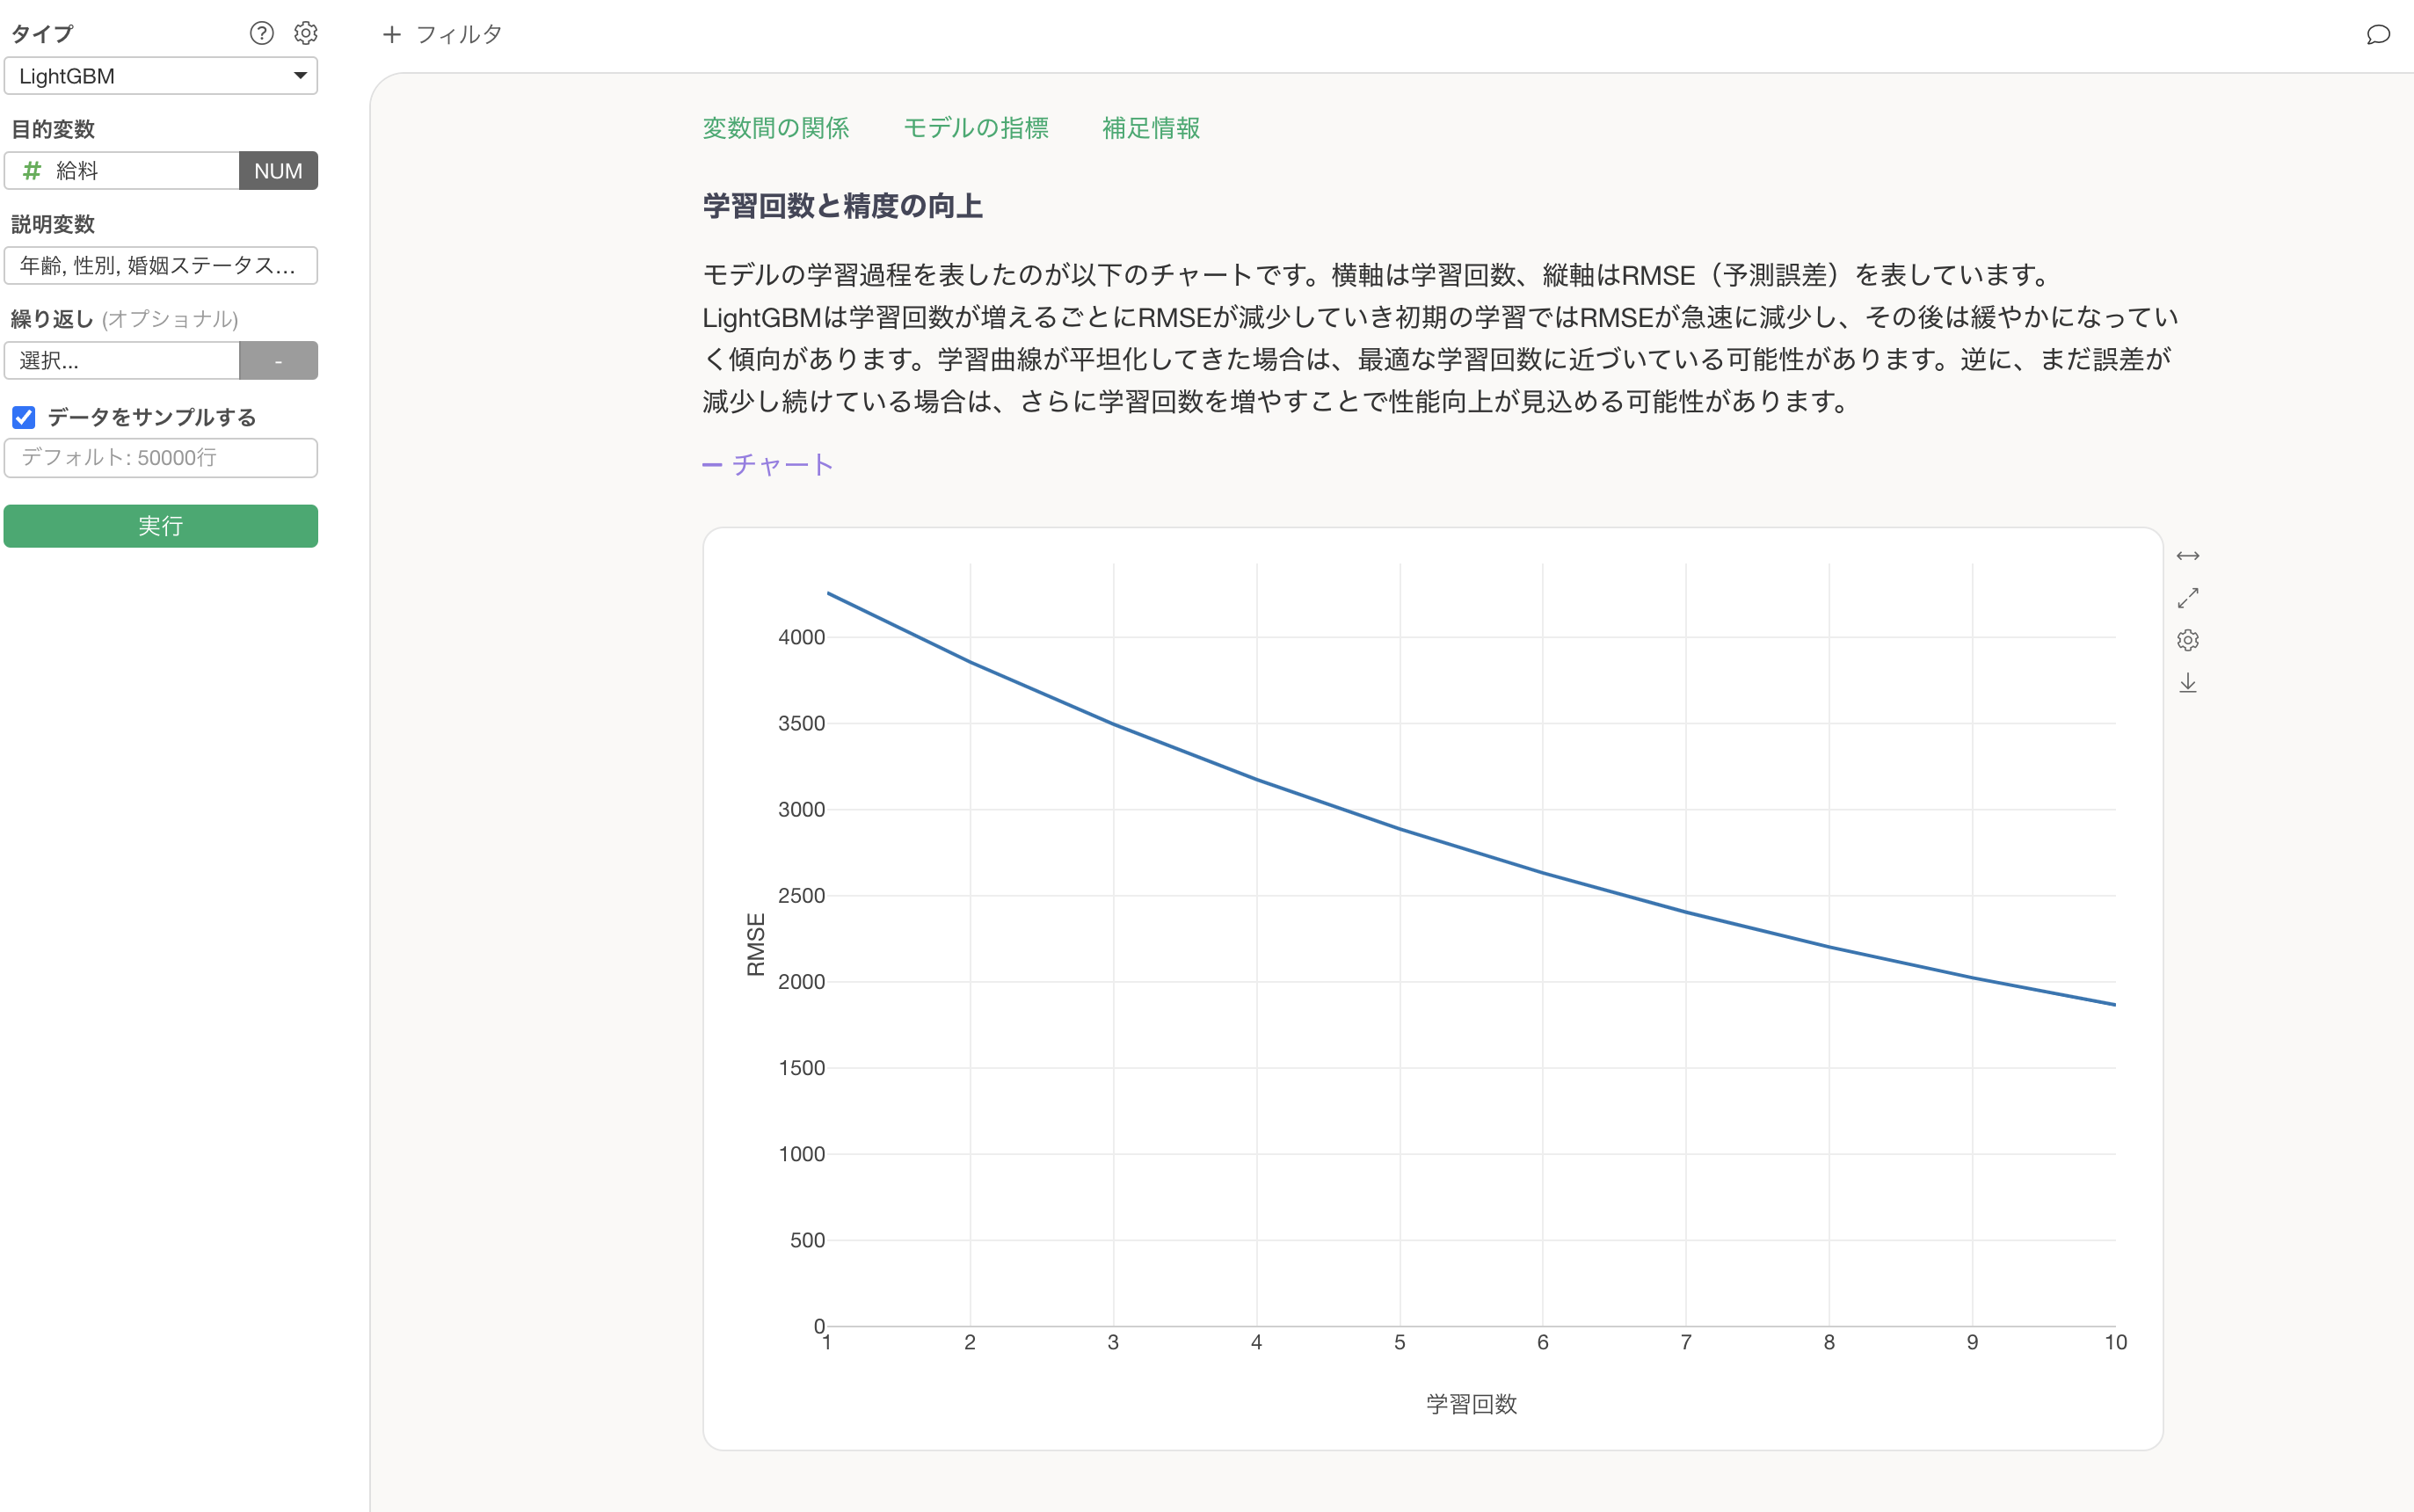Download the chart with download icon
The height and width of the screenshot is (1512, 2414).
(x=2187, y=683)
